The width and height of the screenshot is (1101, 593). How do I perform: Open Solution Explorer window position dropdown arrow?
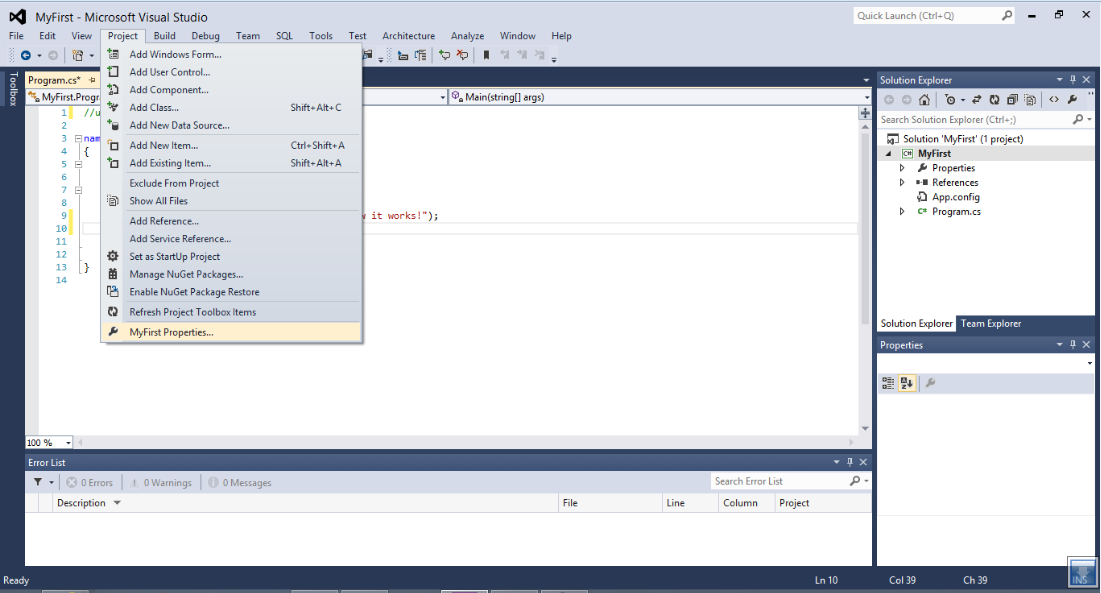coord(1059,80)
